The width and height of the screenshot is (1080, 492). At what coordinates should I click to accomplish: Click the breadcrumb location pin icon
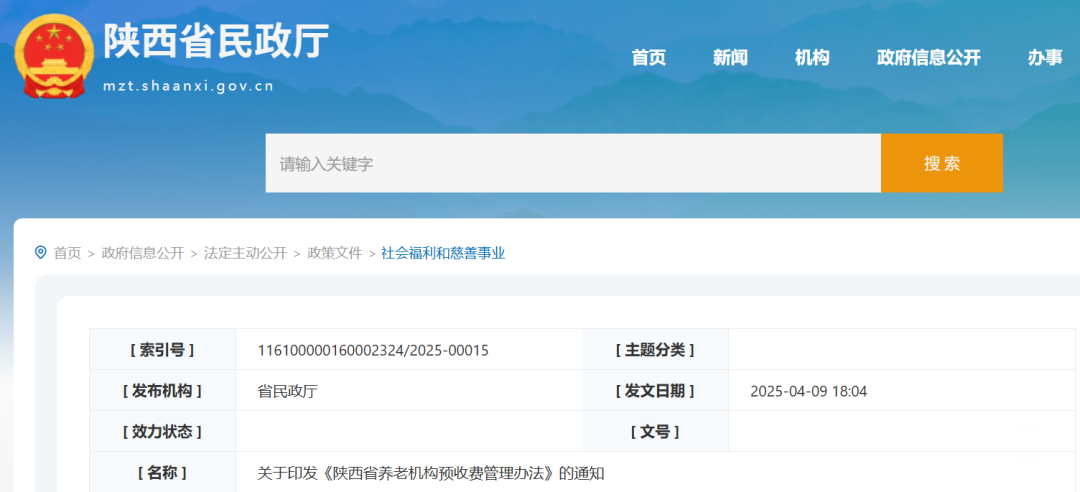coord(41,253)
